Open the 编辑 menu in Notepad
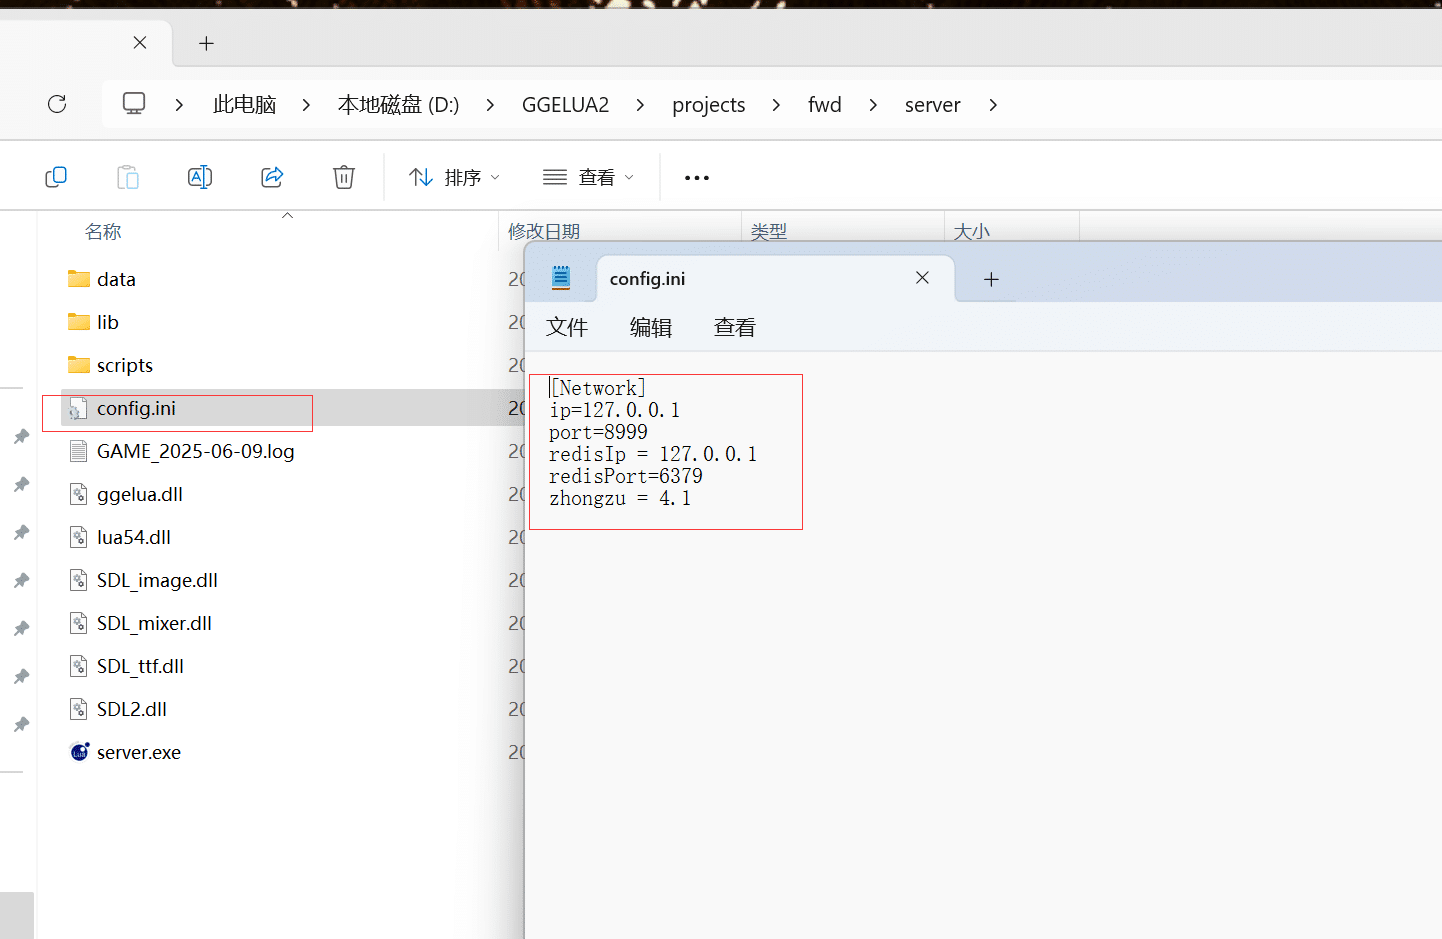Screen dimensions: 1442x939 click(x=651, y=327)
